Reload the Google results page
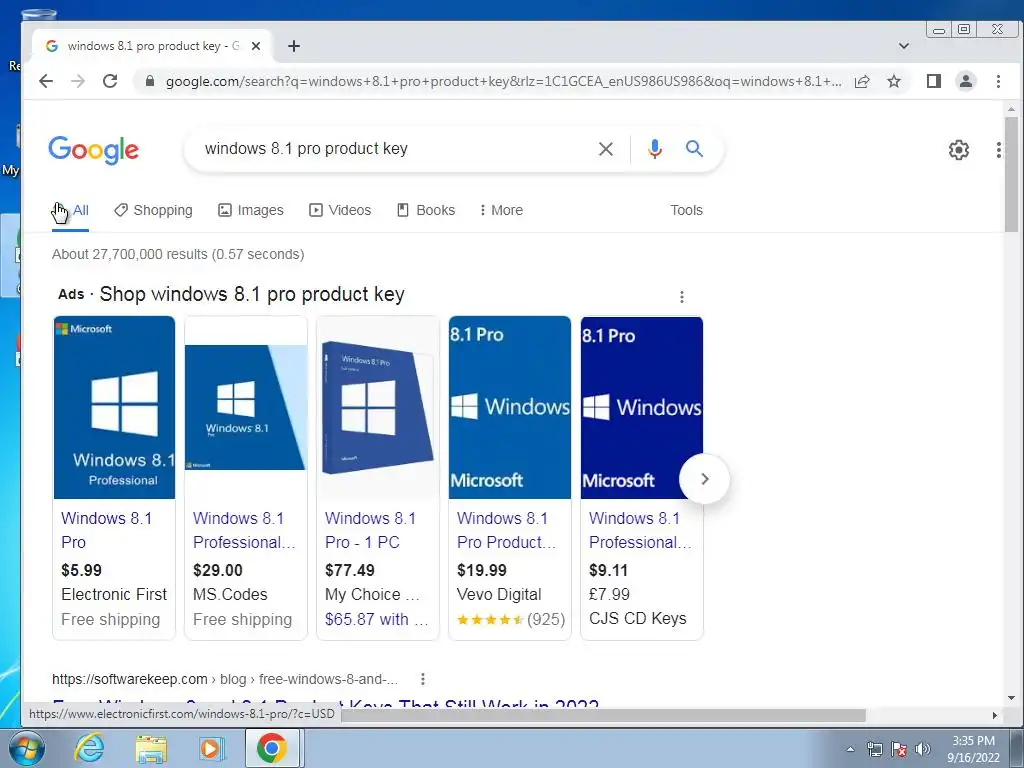 click(x=110, y=81)
